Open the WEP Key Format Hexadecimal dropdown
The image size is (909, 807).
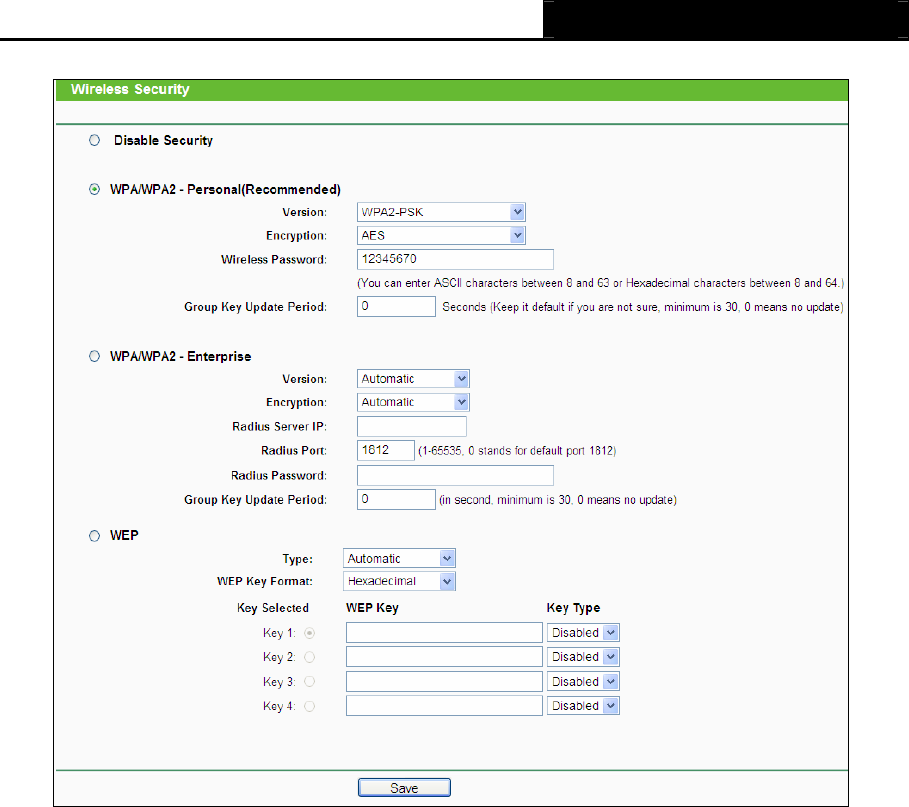[x=399, y=581]
